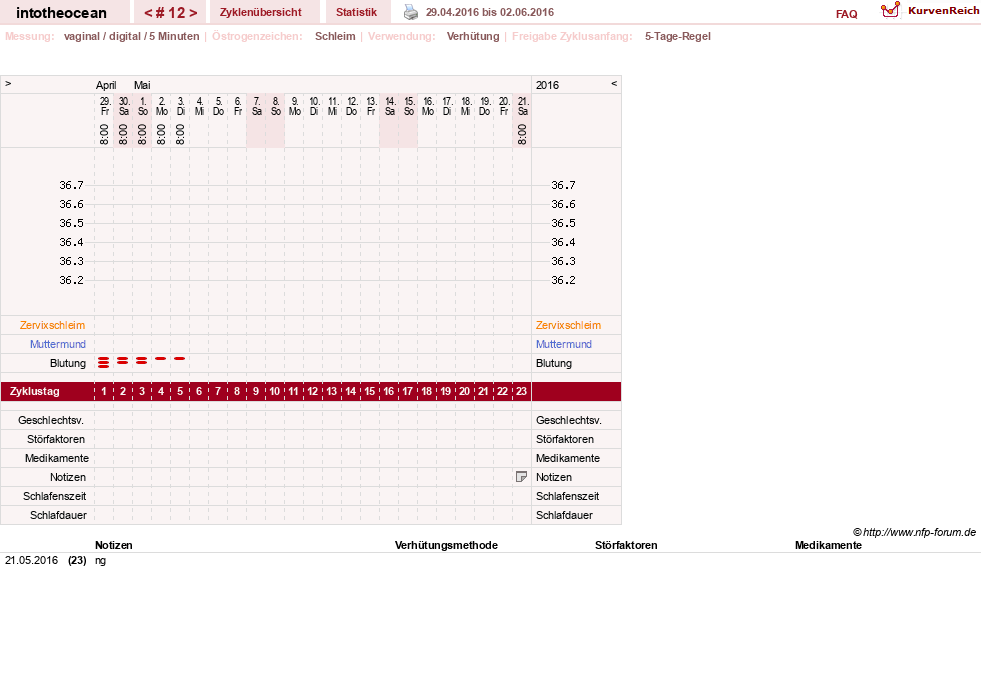This screenshot has width=981, height=684.
Task: Click the left Schlafdauer row label
Action: [x=58, y=515]
